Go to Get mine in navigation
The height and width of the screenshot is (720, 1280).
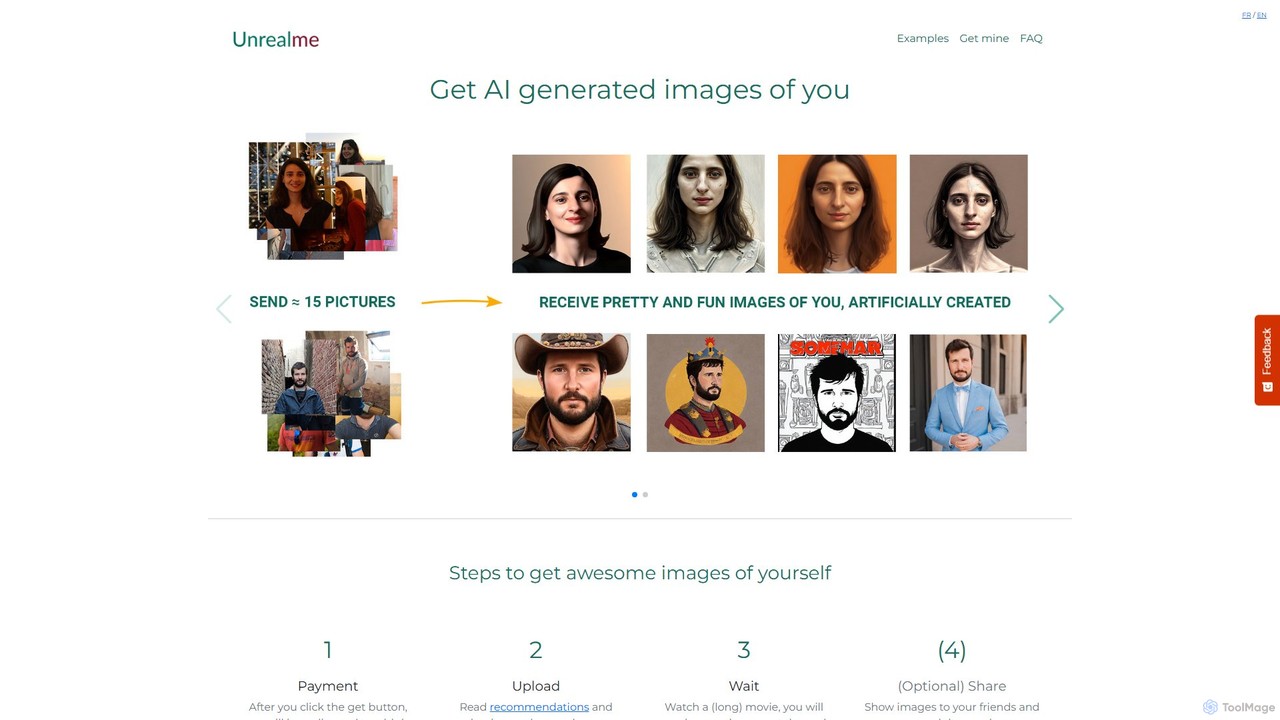(x=984, y=38)
